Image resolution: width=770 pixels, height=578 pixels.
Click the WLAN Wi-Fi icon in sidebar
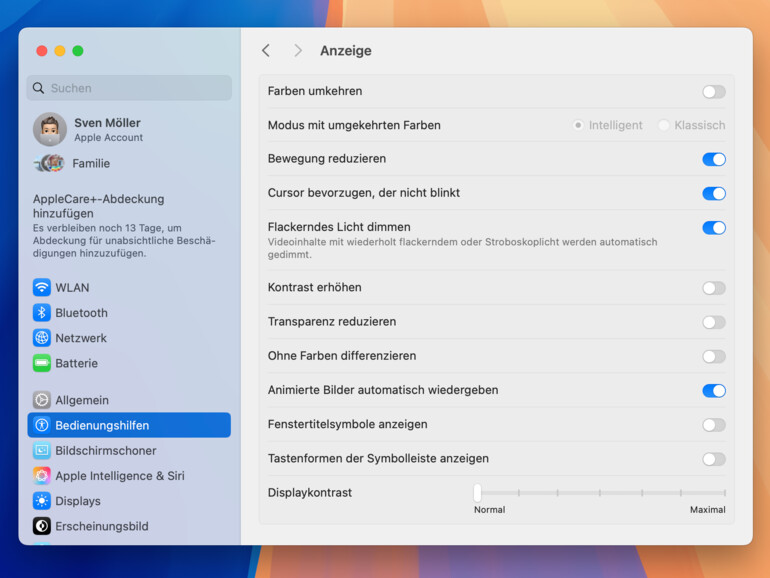[42, 287]
